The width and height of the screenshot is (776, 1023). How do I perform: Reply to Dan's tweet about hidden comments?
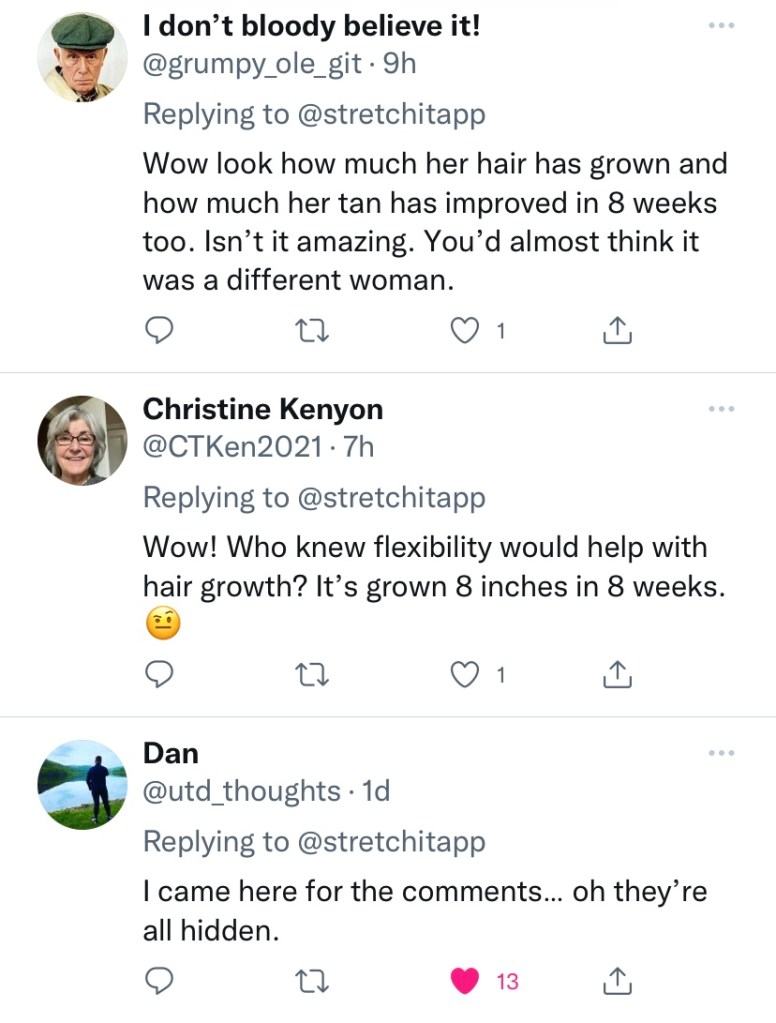(x=160, y=982)
